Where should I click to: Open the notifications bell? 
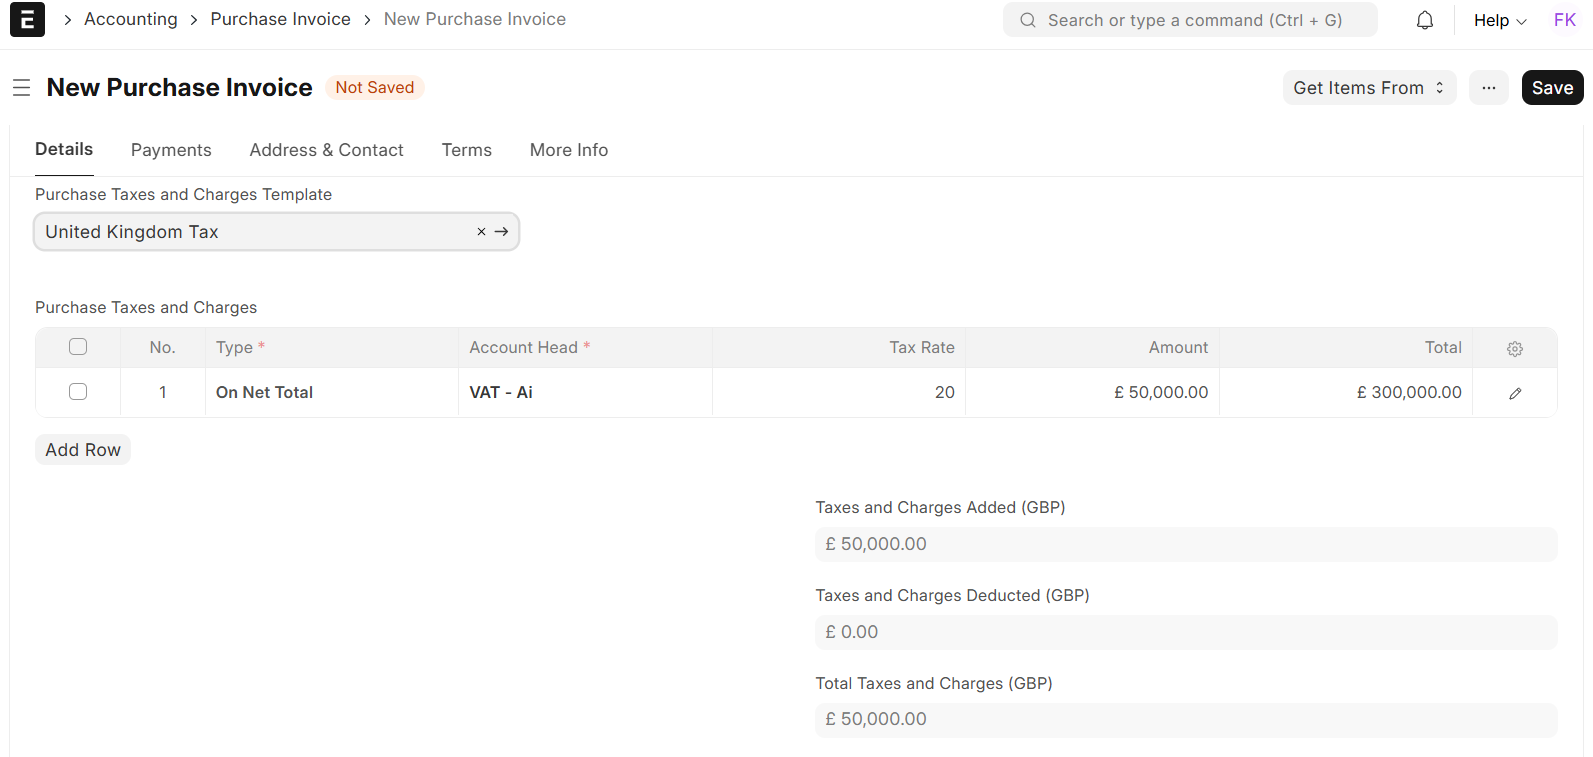(x=1424, y=20)
